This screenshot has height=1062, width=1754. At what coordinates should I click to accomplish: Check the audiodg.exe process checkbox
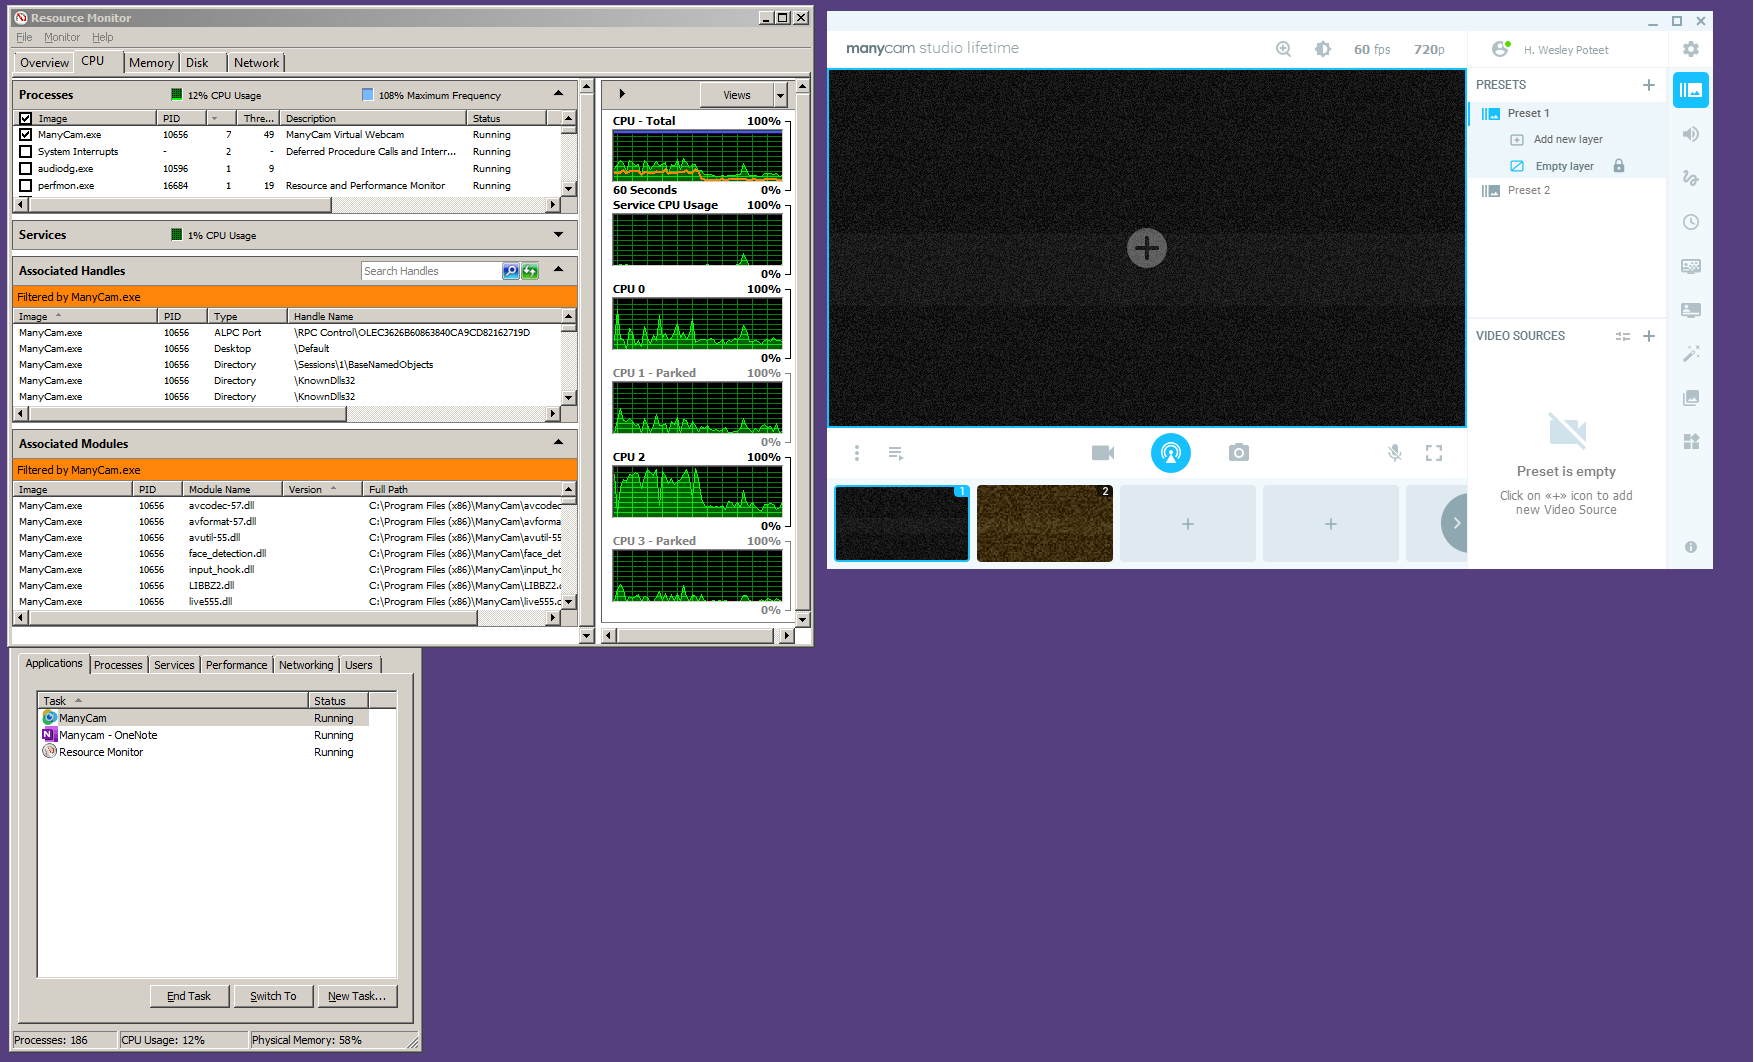26,168
